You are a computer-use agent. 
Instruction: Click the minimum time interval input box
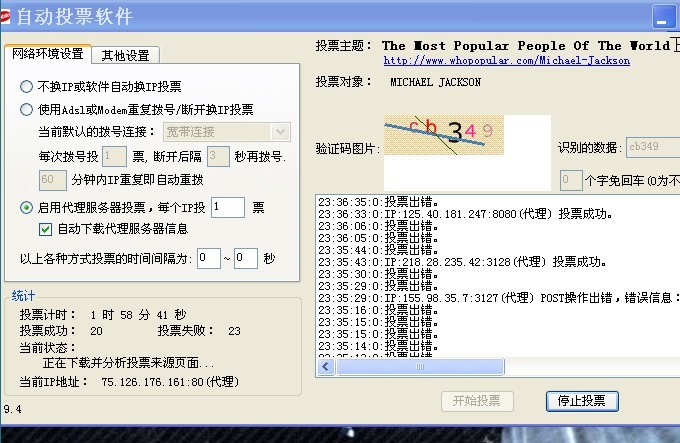pyautogui.click(x=208, y=258)
